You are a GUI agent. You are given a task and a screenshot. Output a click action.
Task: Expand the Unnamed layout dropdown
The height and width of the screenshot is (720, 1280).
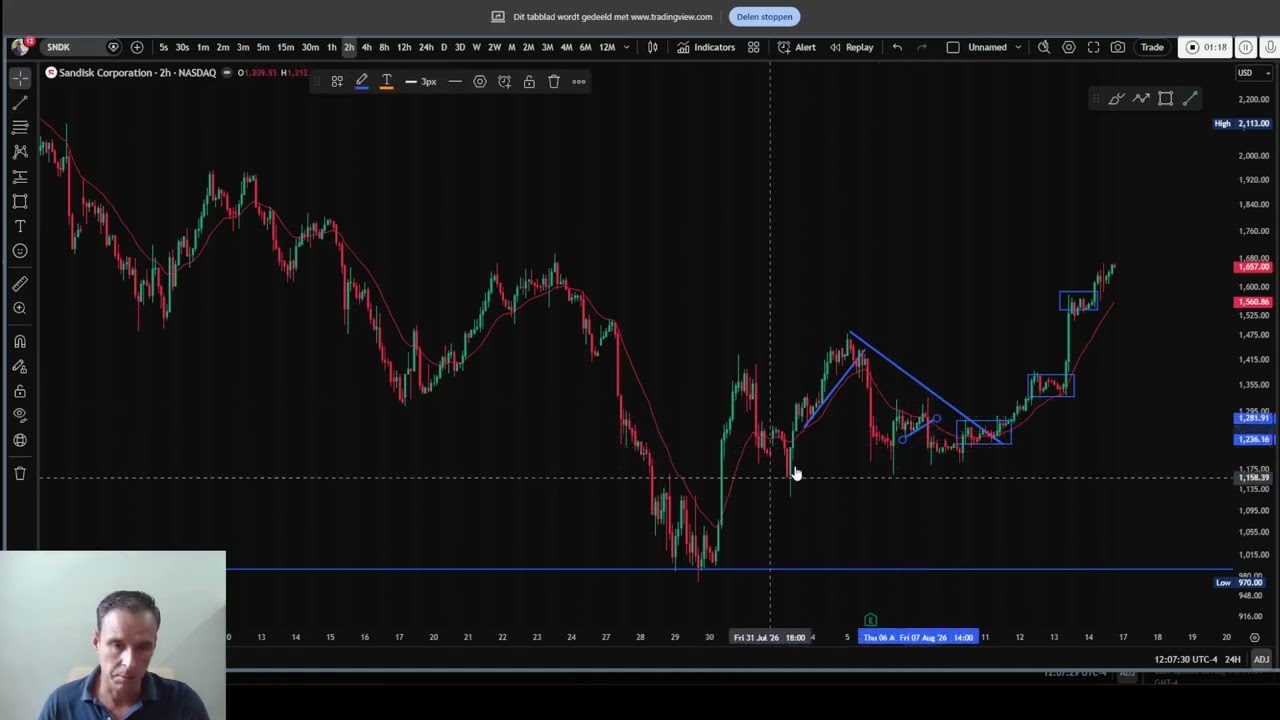[x=1018, y=47]
